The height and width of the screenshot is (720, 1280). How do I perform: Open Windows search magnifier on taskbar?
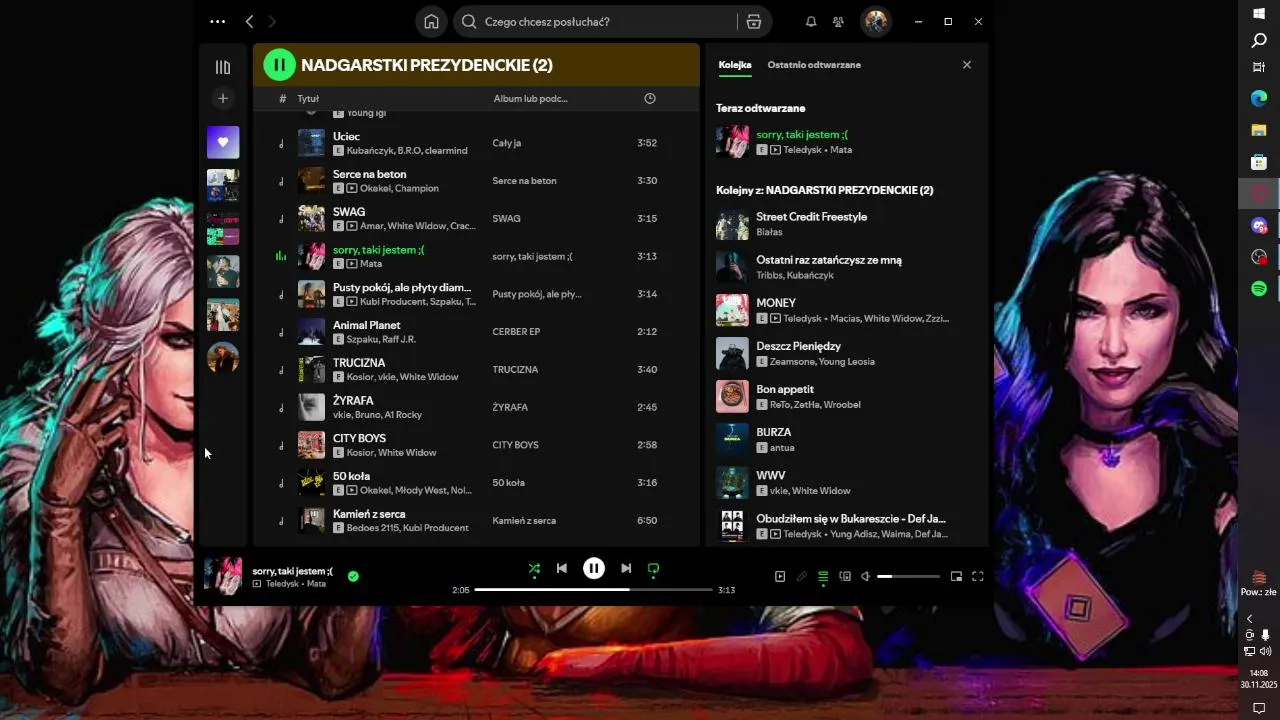coord(1259,41)
